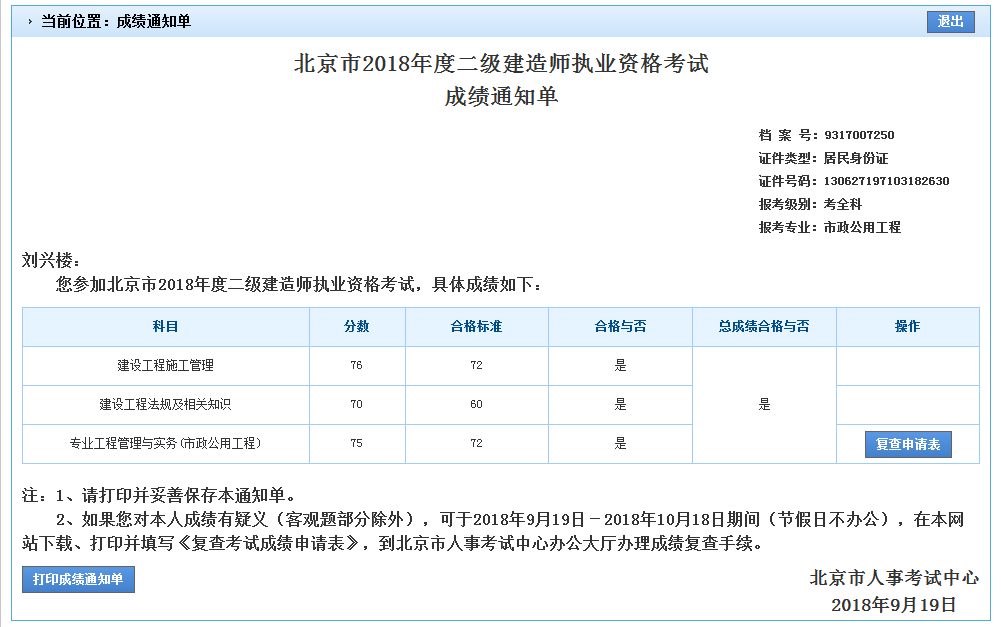The width and height of the screenshot is (1001, 627).
Task: Select the 建设工程法规及相关知识 subject cell
Action: coord(165,405)
